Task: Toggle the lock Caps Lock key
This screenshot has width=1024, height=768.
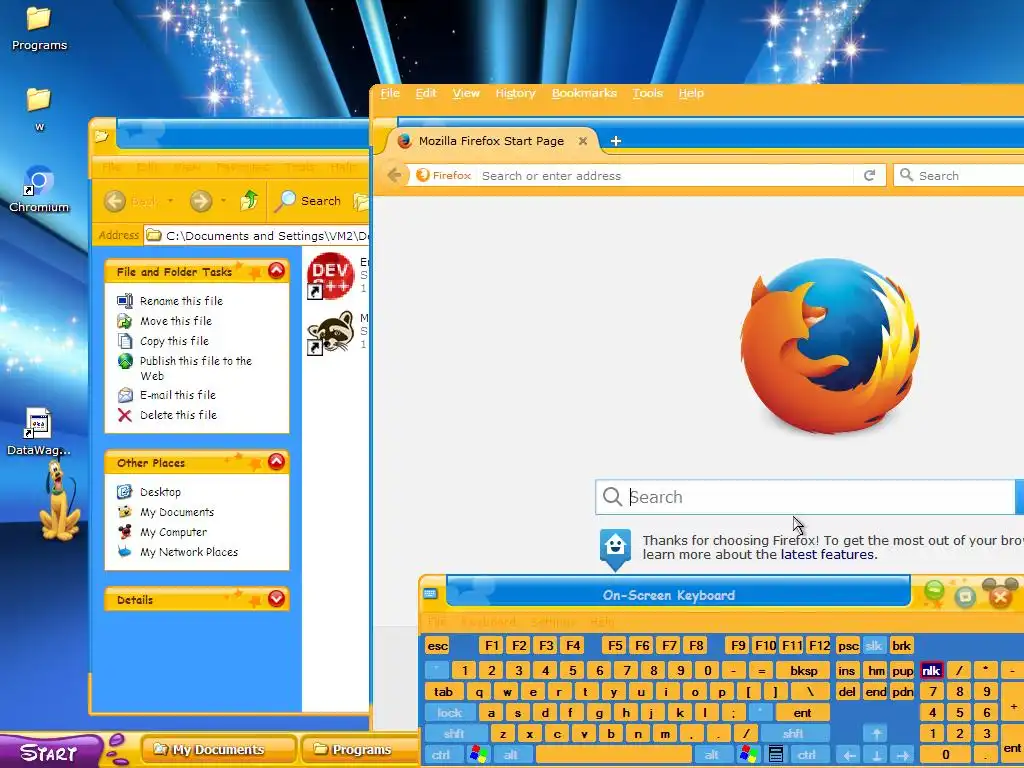Action: point(449,713)
